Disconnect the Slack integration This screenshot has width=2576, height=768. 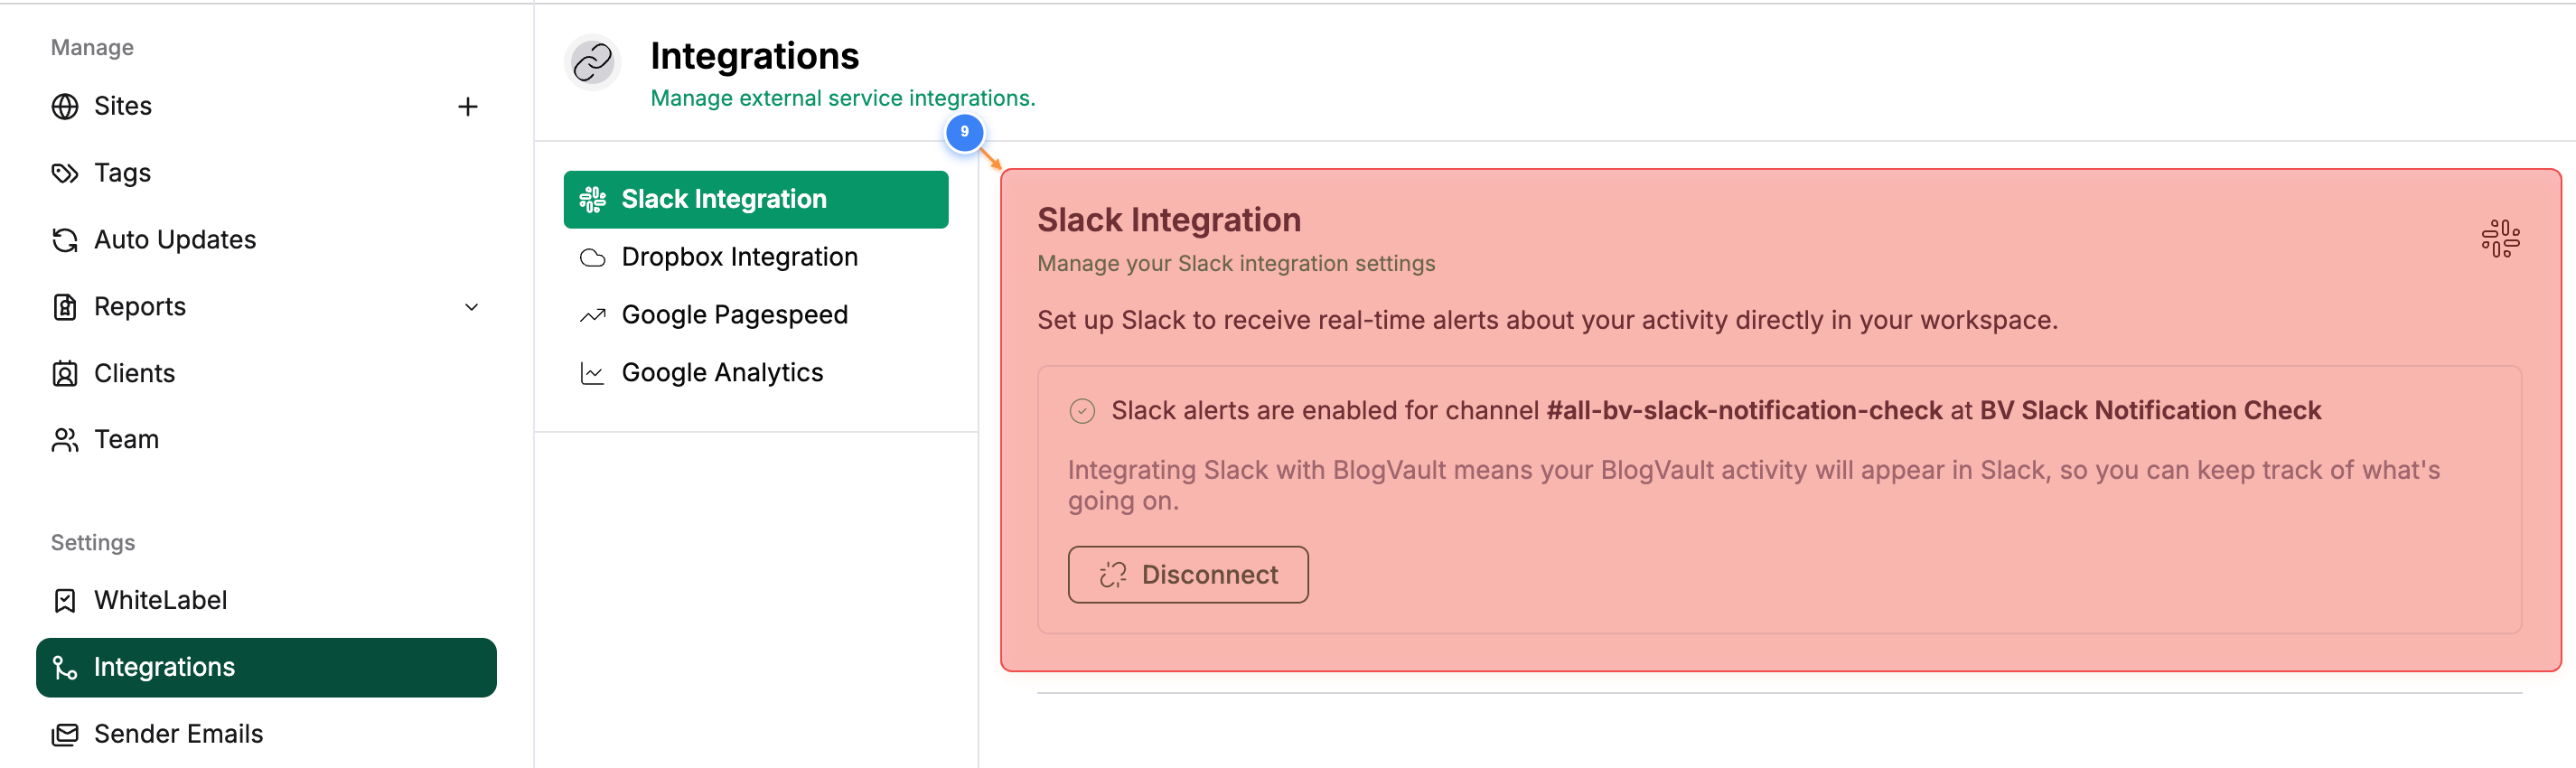(x=1188, y=575)
